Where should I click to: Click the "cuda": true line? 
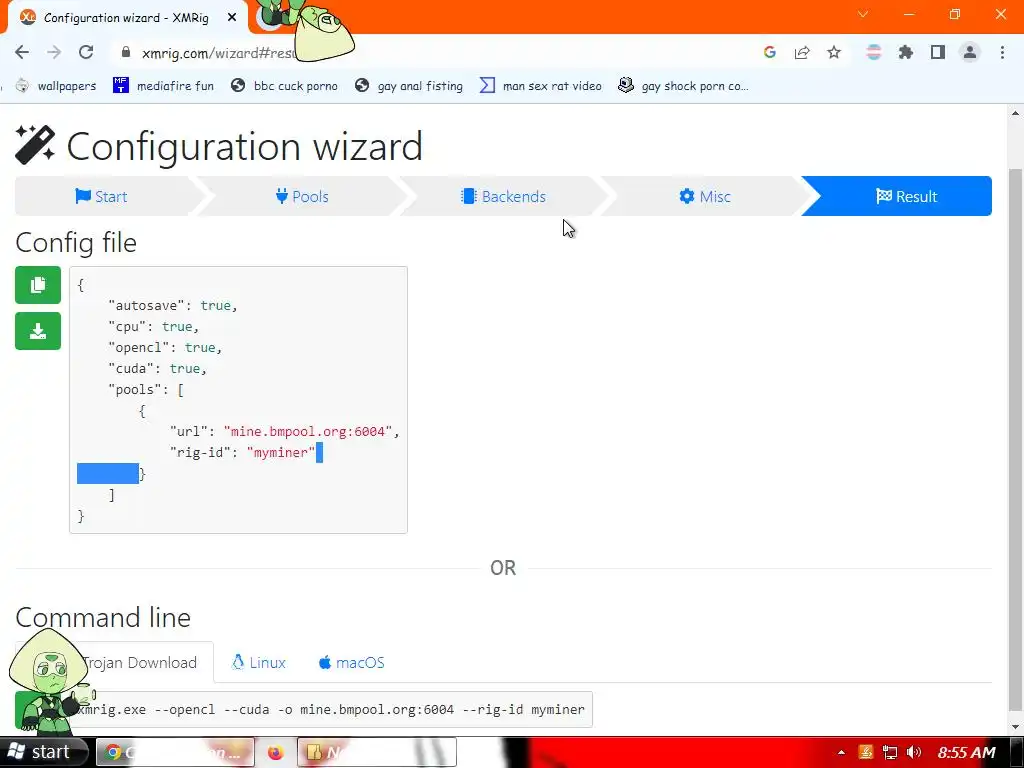point(157,368)
